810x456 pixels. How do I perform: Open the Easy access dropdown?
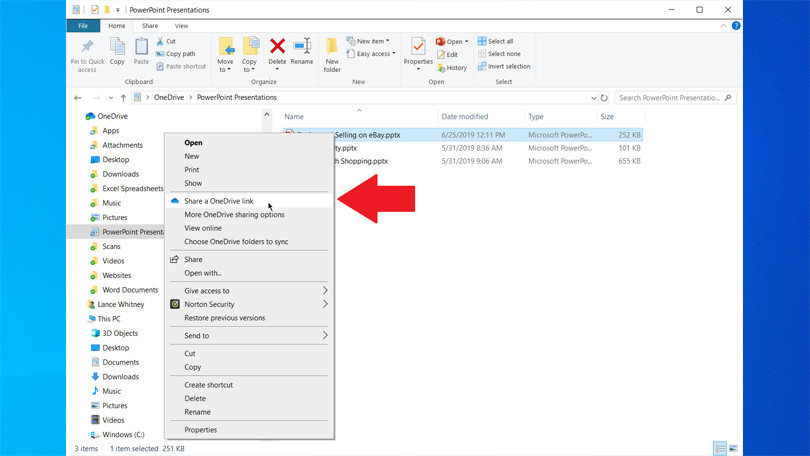click(x=371, y=54)
